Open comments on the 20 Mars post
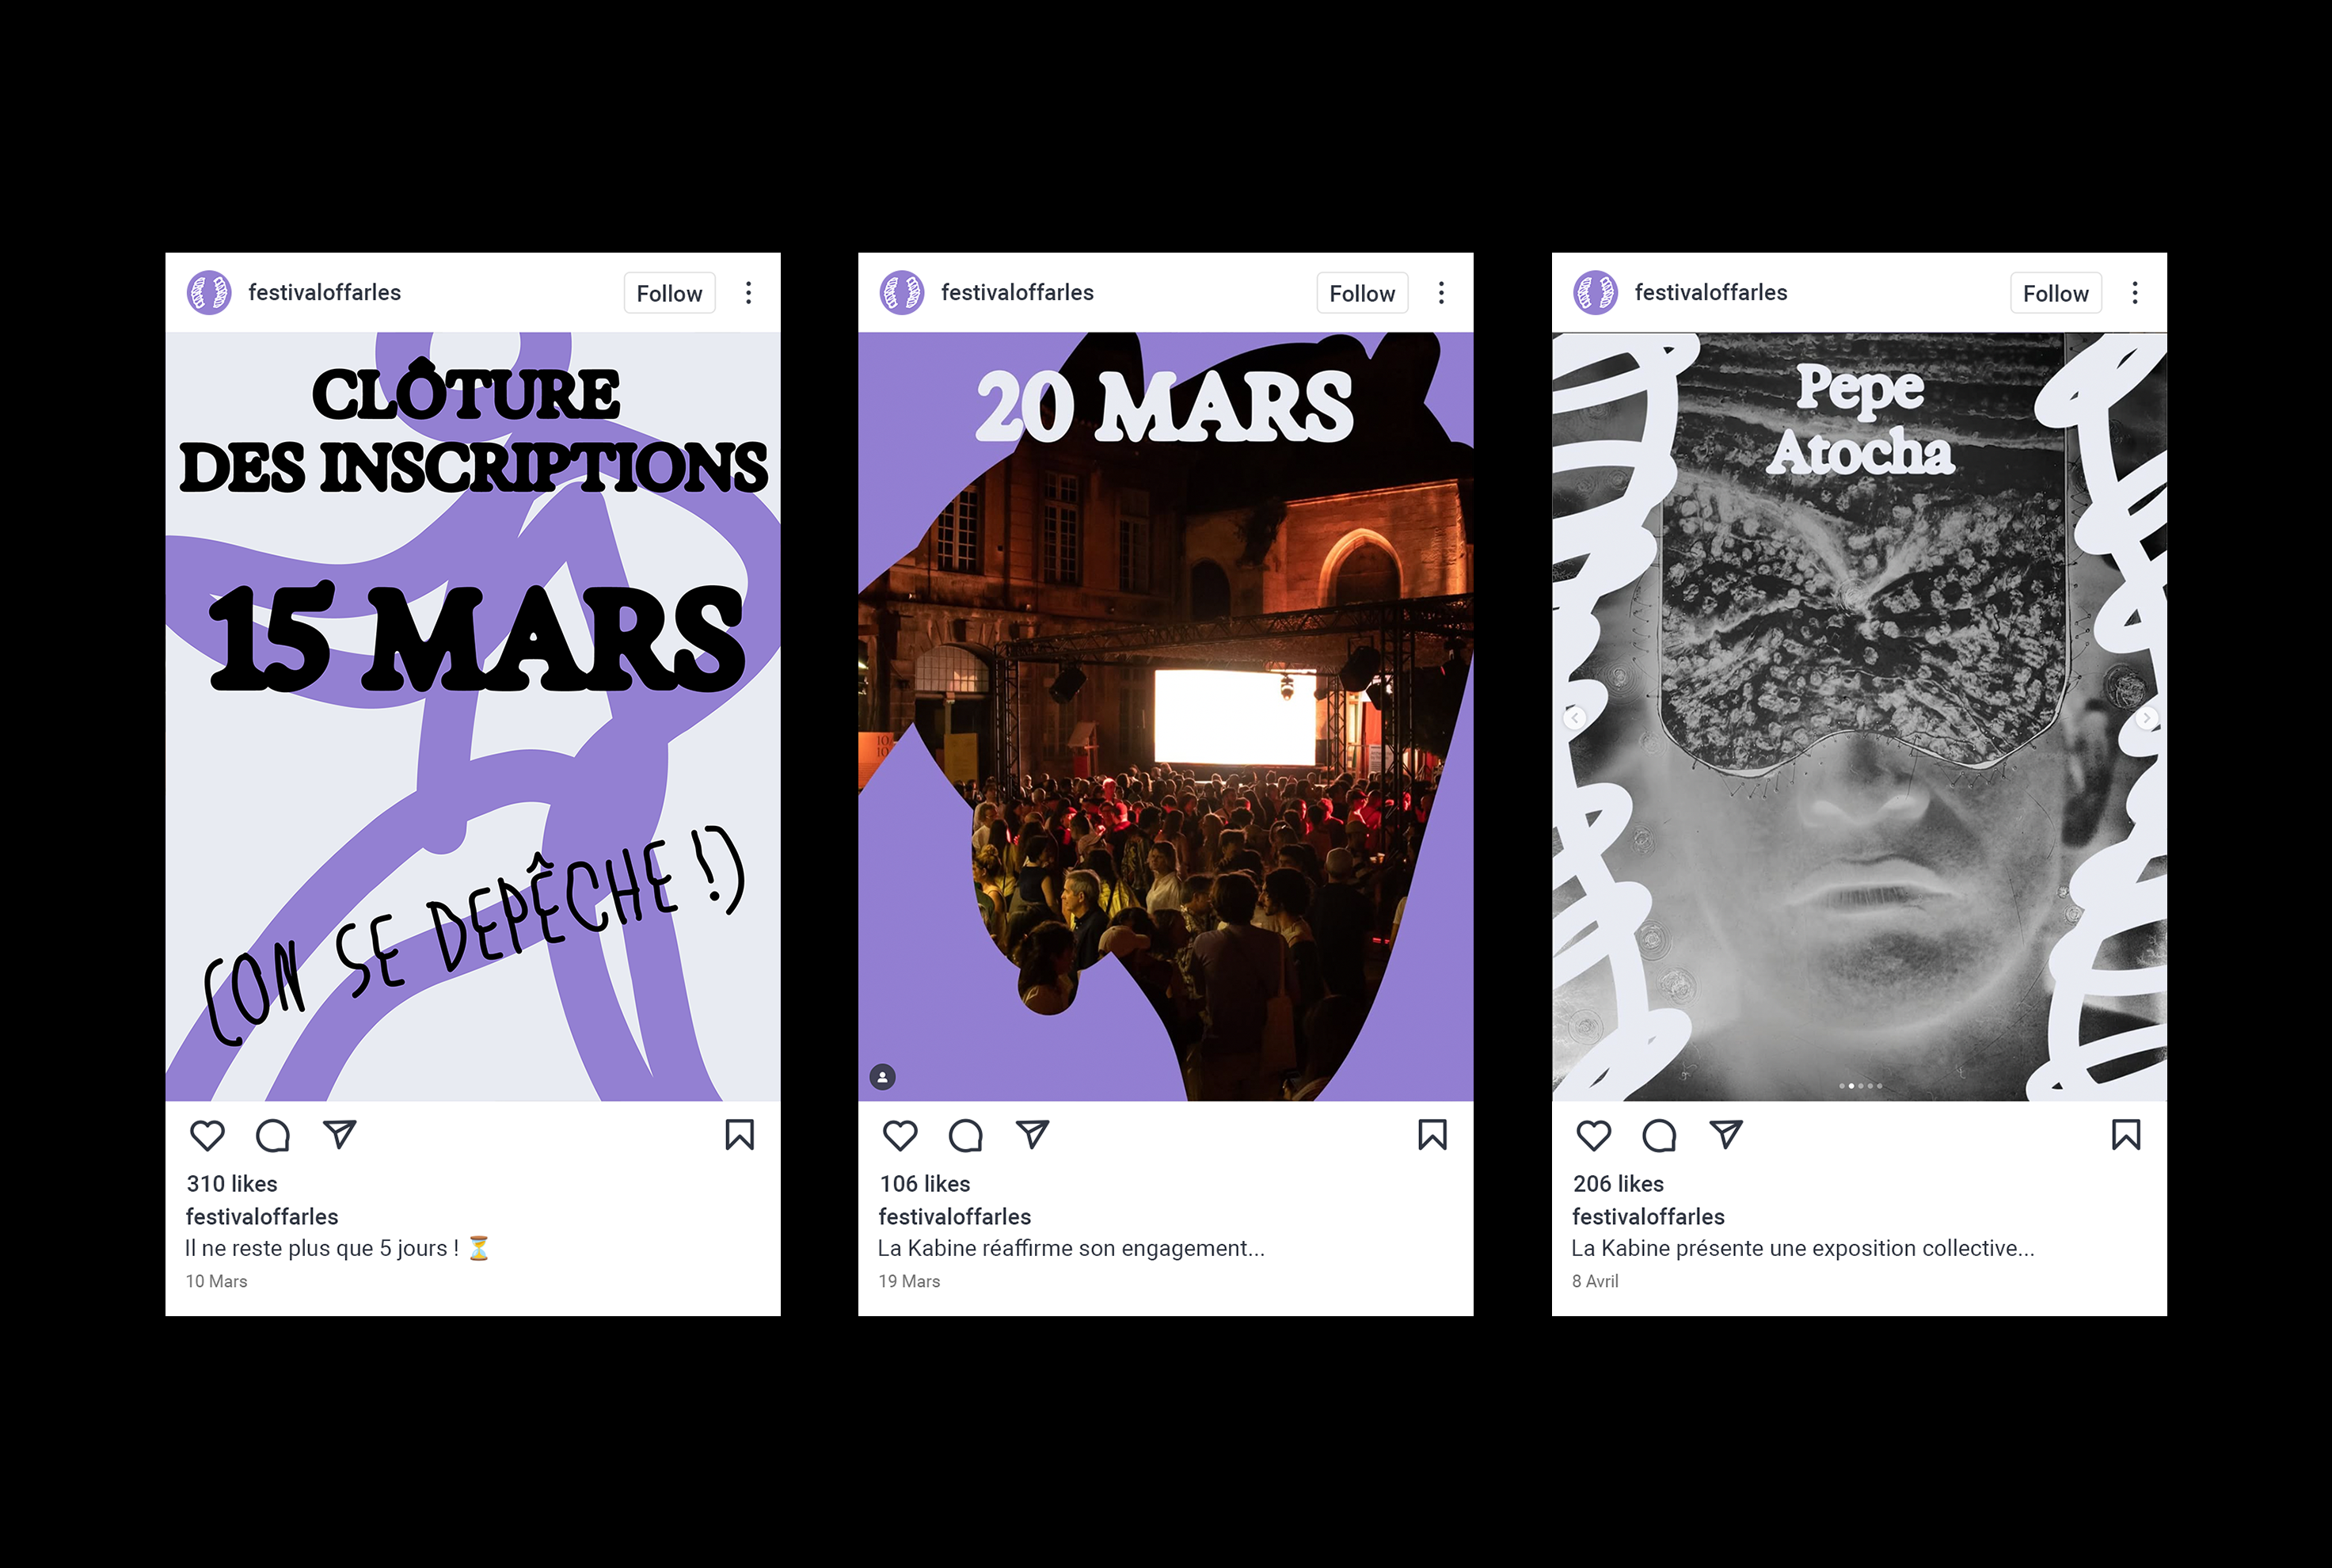This screenshot has width=2332, height=1568. (966, 1135)
